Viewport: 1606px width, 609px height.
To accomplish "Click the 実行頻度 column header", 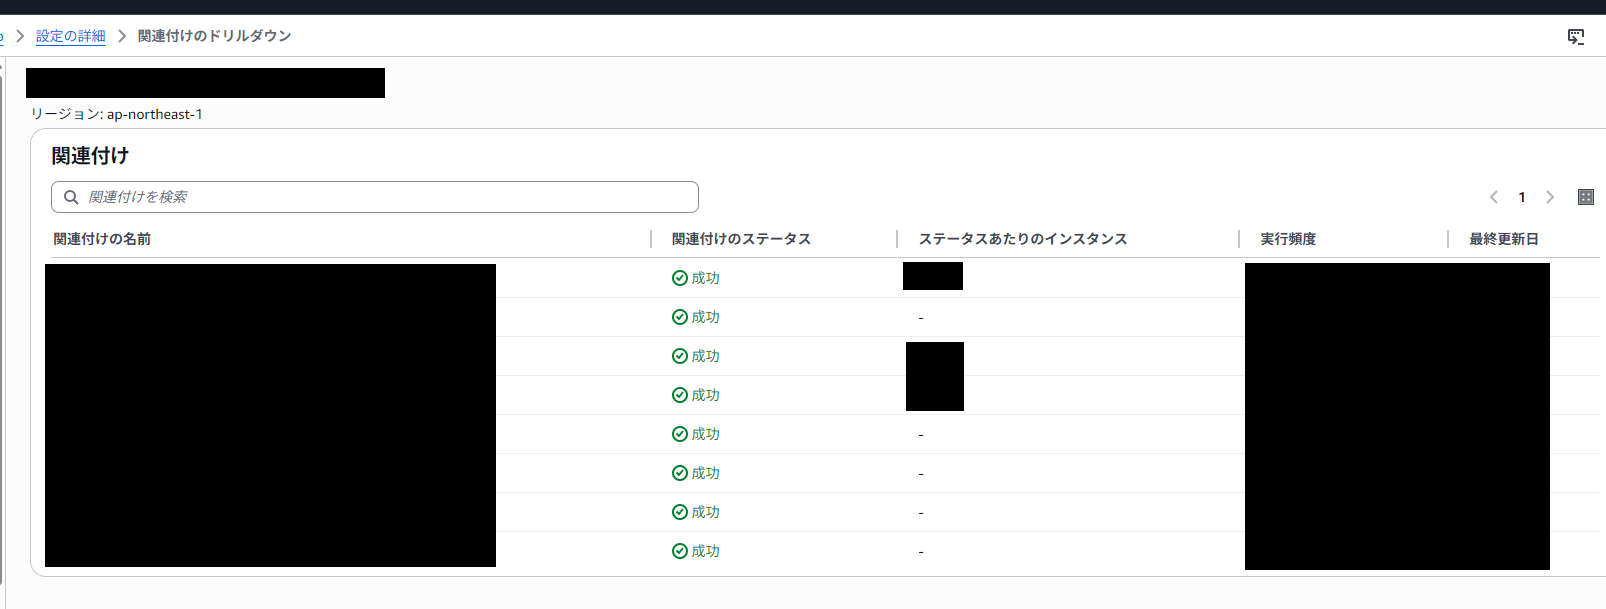I will point(1288,239).
